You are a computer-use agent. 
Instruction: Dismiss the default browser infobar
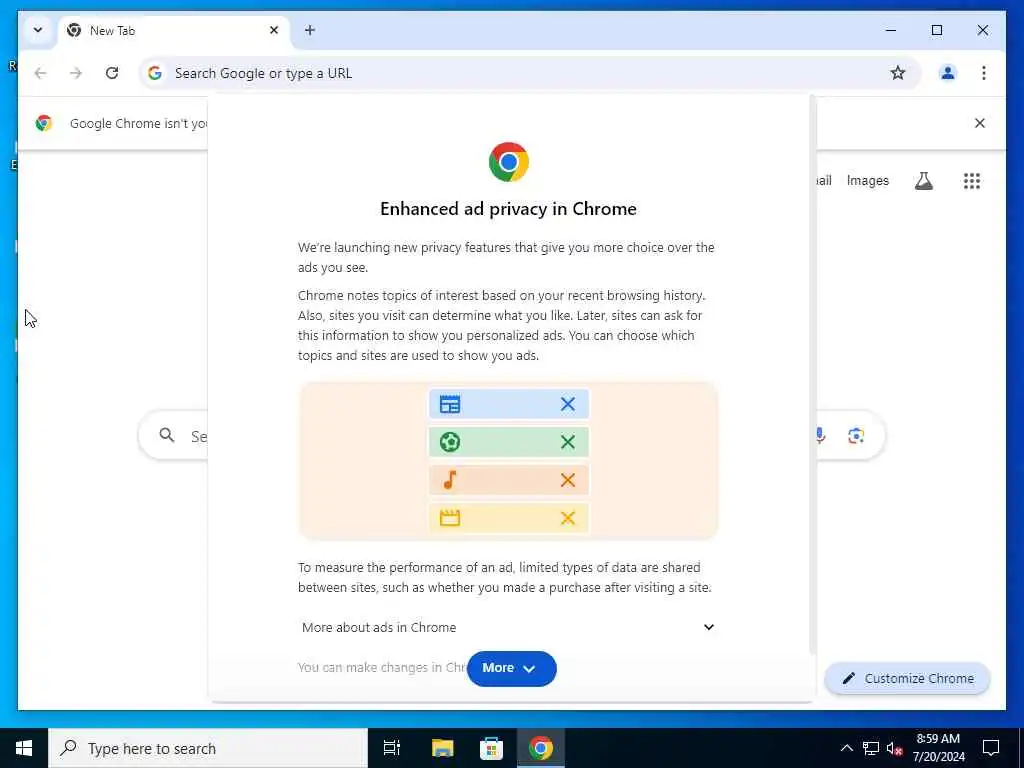coord(980,123)
